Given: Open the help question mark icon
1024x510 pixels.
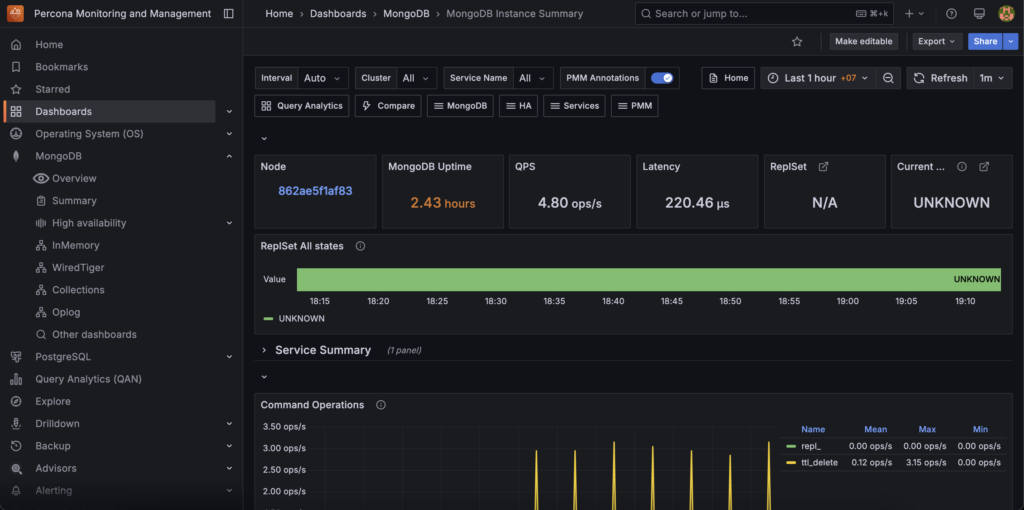Looking at the screenshot, I should pos(952,14).
